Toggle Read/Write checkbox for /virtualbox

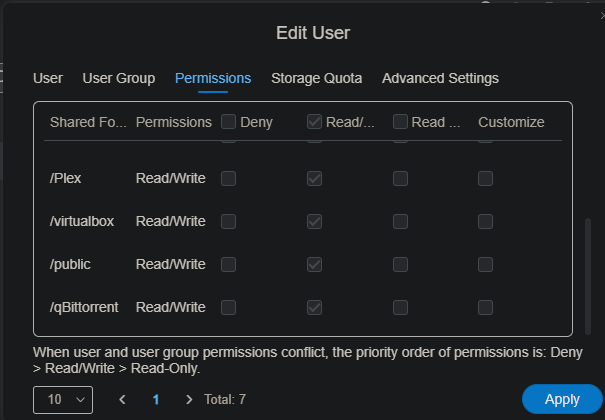pos(315,221)
